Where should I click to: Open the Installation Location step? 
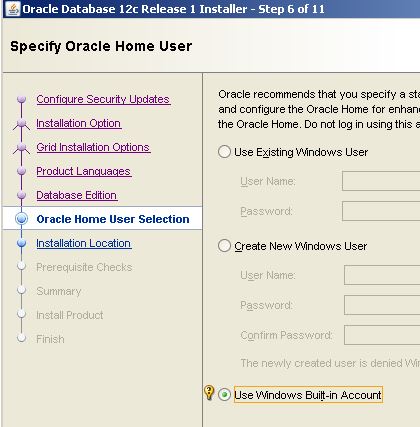(84, 243)
